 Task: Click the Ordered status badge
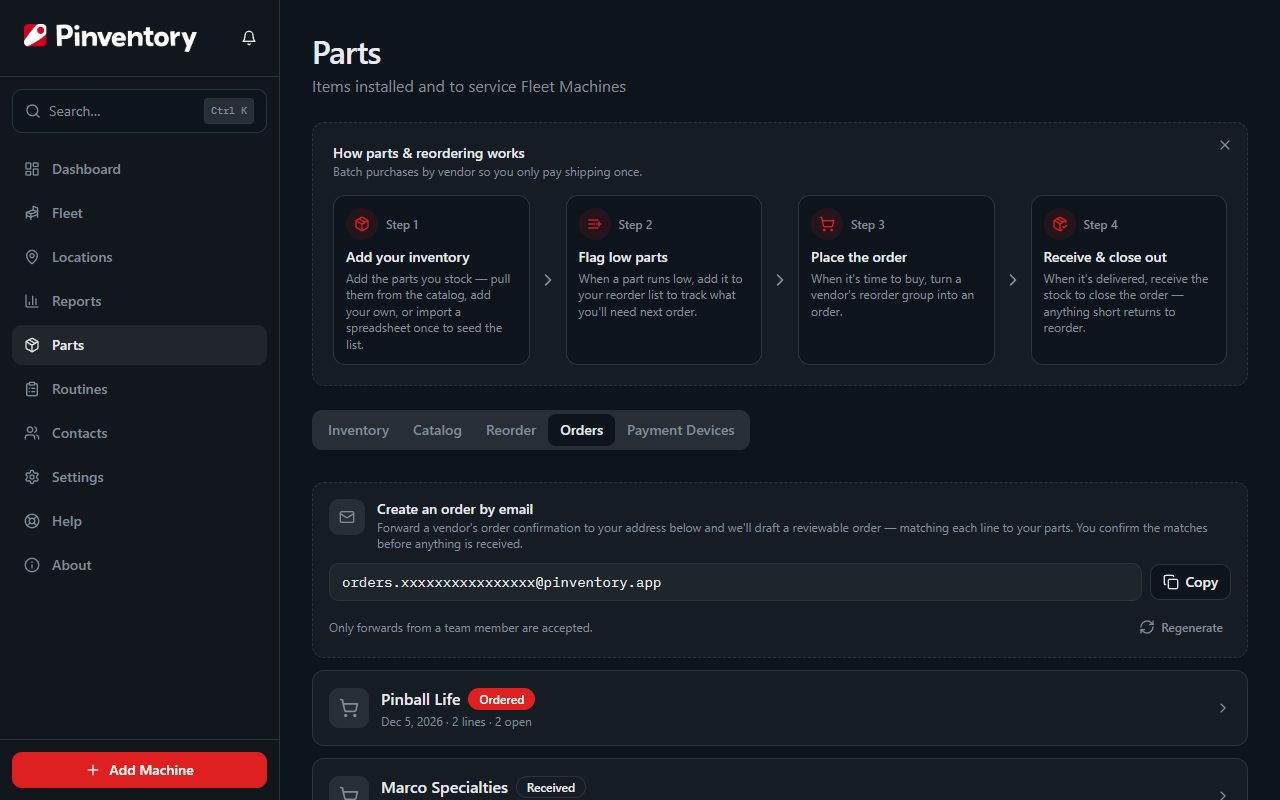pos(502,699)
